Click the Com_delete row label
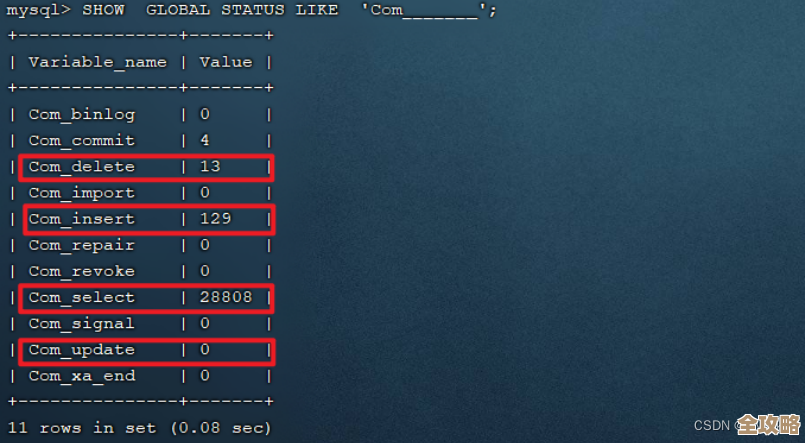 click(x=81, y=167)
